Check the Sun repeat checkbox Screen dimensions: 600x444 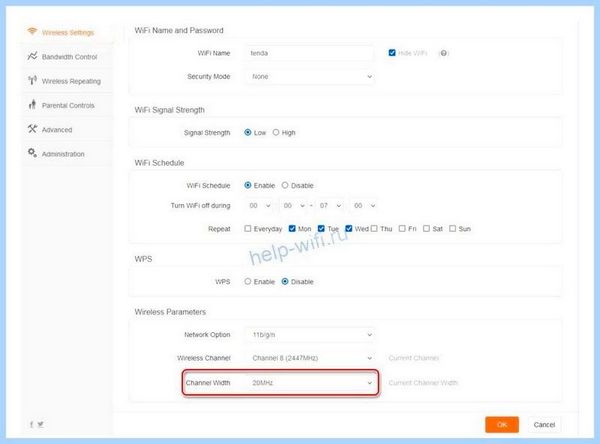click(452, 229)
